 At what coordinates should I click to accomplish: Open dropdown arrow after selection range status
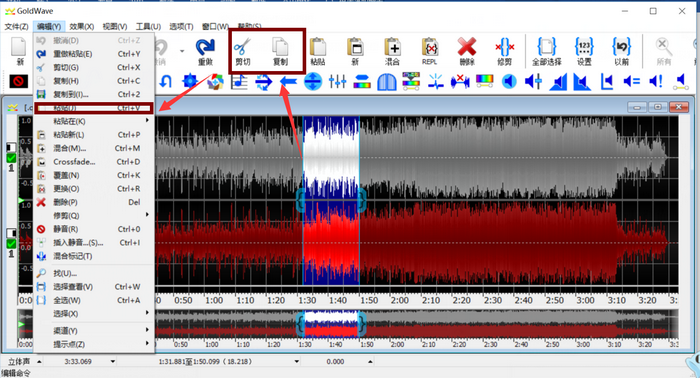[296, 361]
